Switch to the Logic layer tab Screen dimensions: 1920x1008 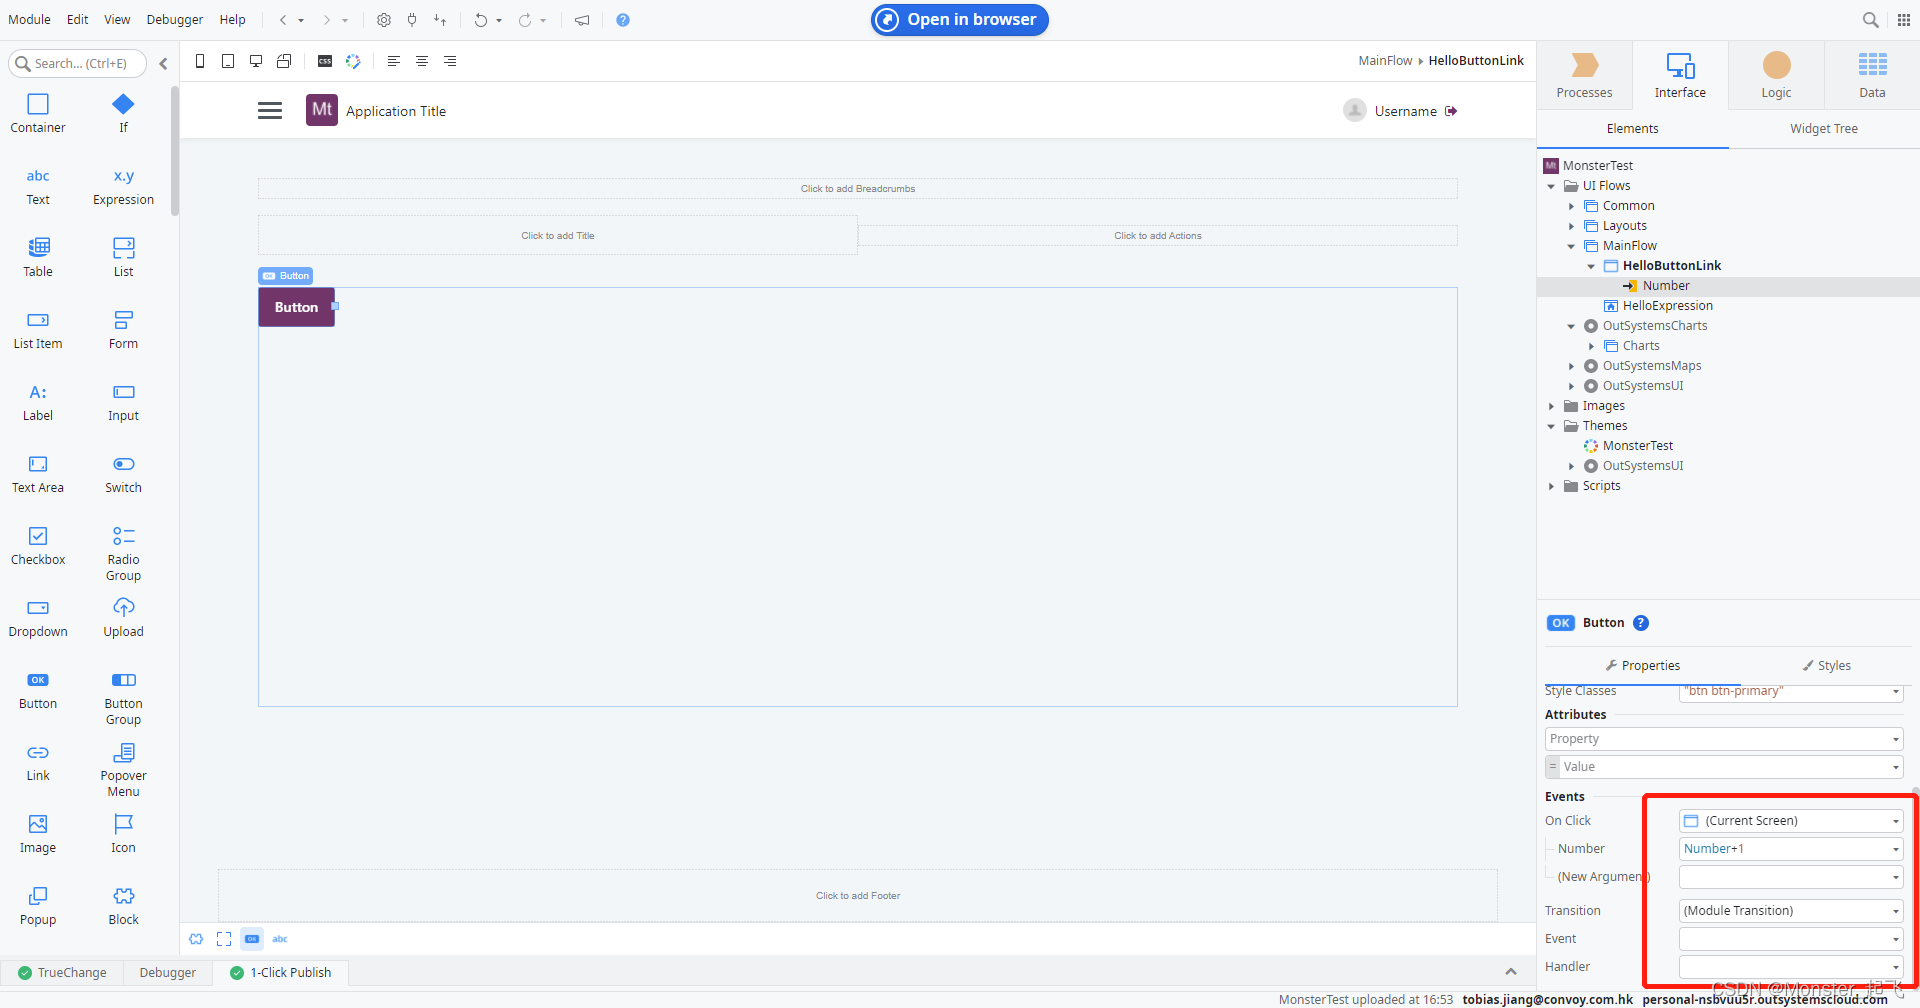1776,75
